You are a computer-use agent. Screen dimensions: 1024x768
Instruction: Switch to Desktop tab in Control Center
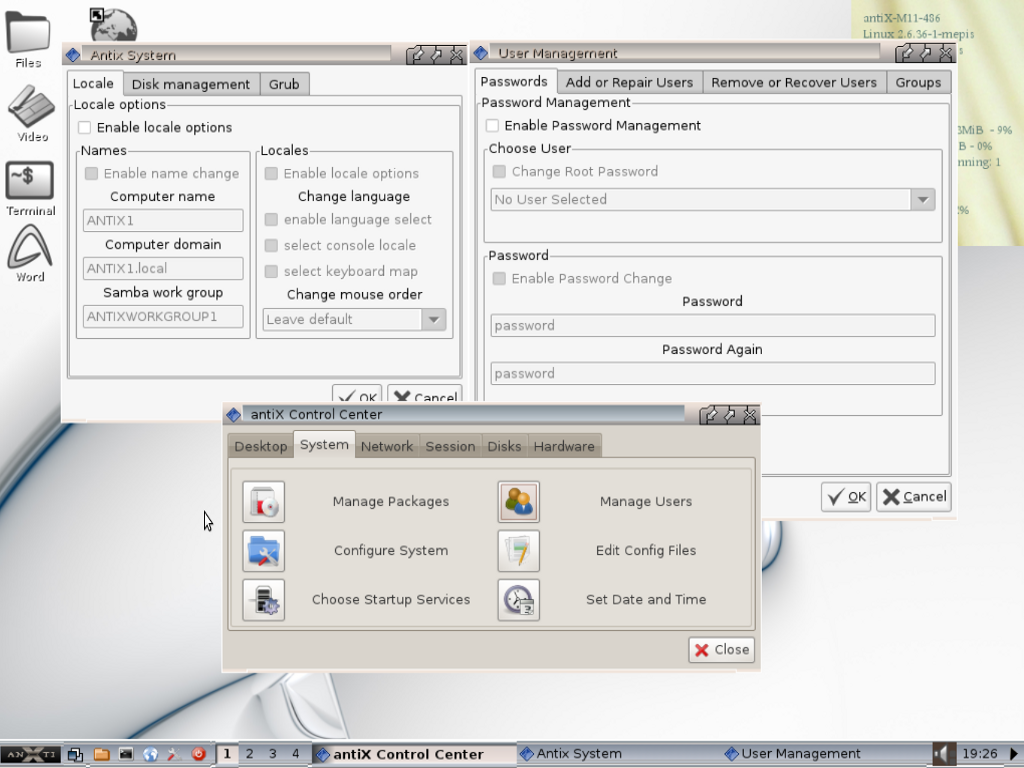pos(261,446)
